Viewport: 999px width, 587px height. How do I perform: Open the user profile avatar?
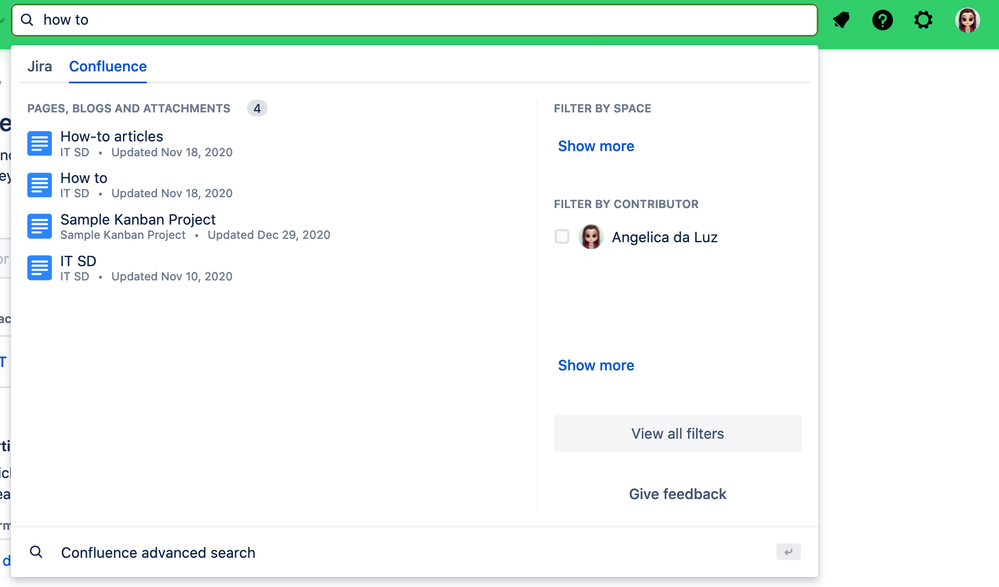[x=967, y=20]
